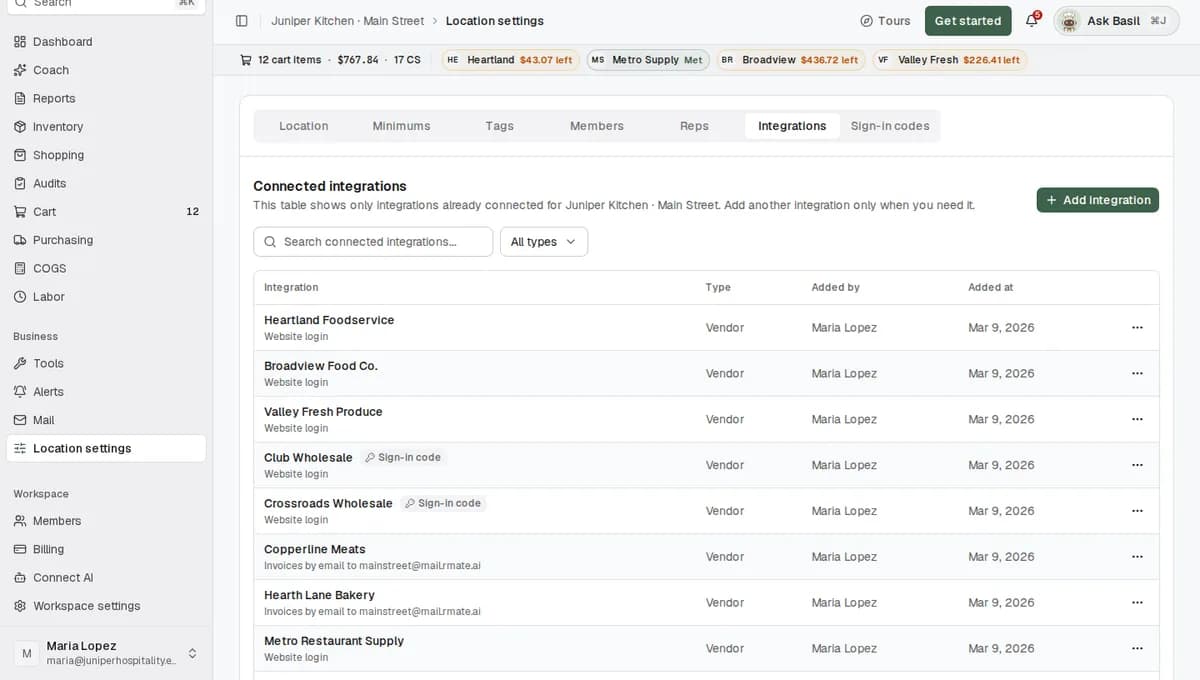Open Mail in the sidebar

106,420
